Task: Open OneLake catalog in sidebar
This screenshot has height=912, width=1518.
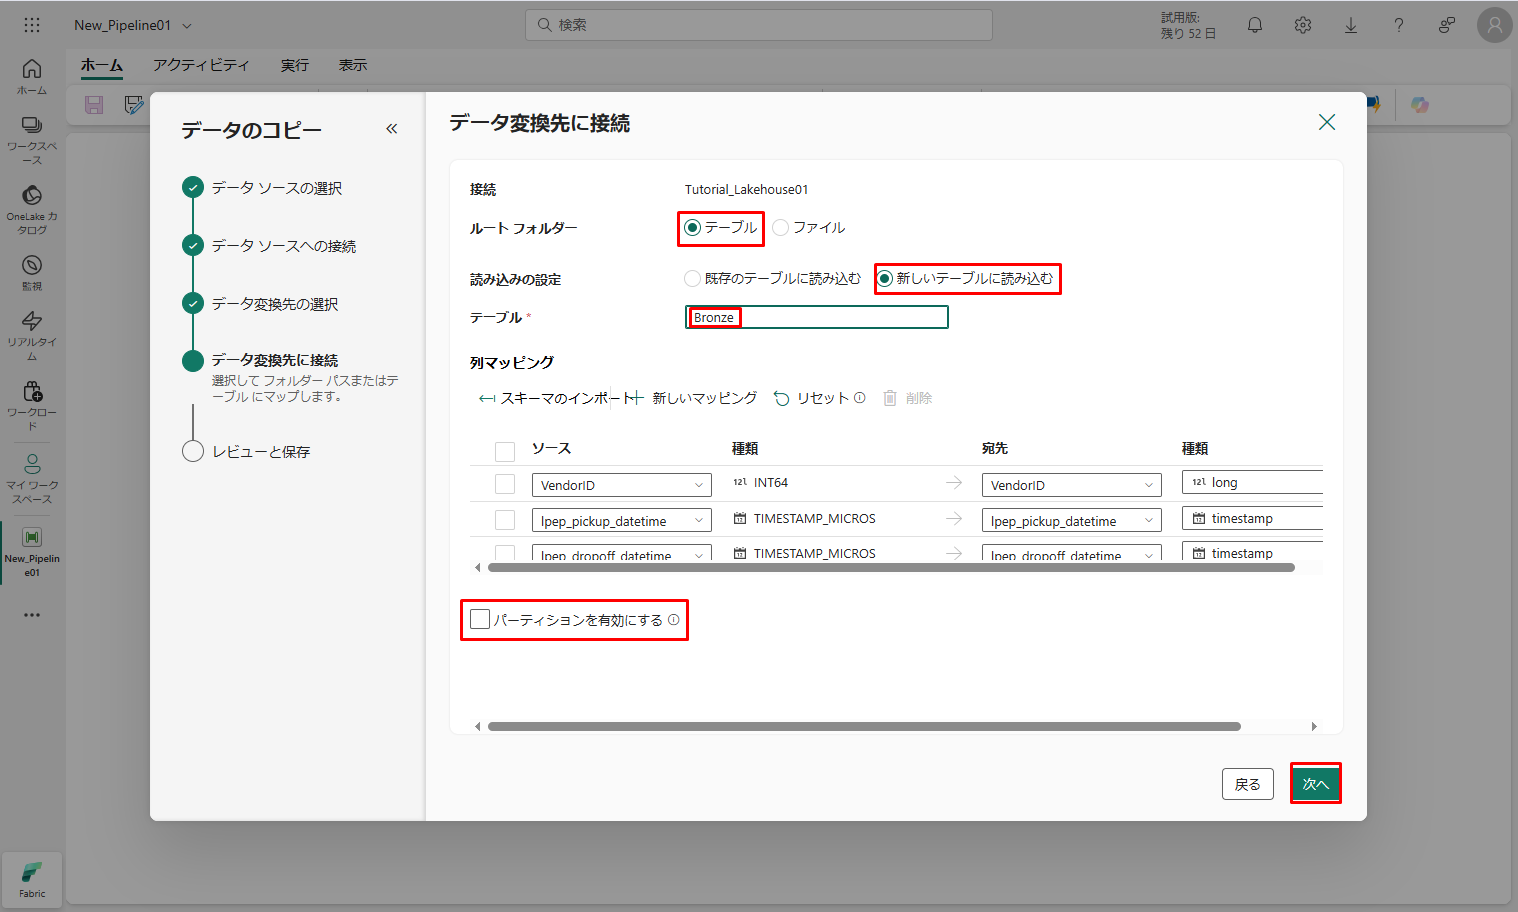Action: coord(32,210)
